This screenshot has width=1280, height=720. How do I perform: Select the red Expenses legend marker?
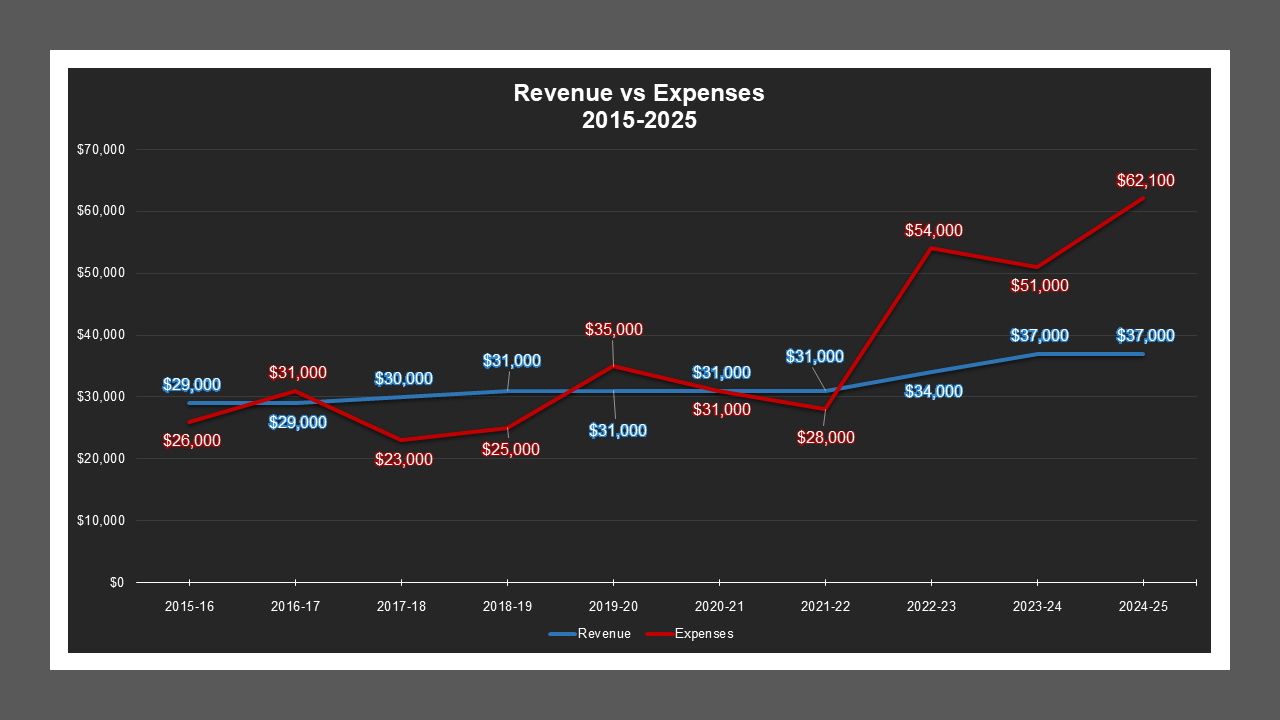pos(660,633)
